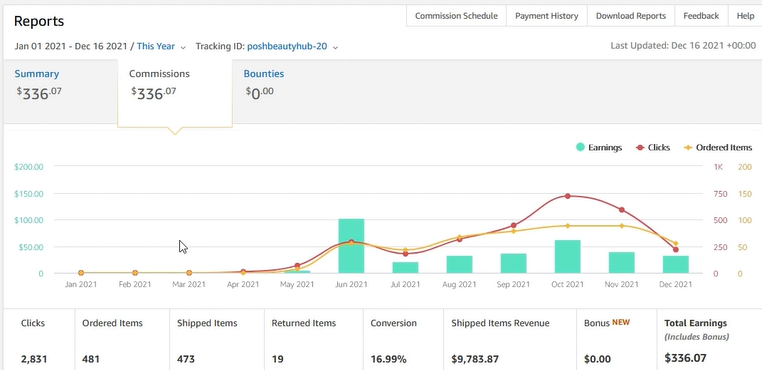Click the Nov 2021 clicks data point
This screenshot has height=370, width=762.
point(622,210)
